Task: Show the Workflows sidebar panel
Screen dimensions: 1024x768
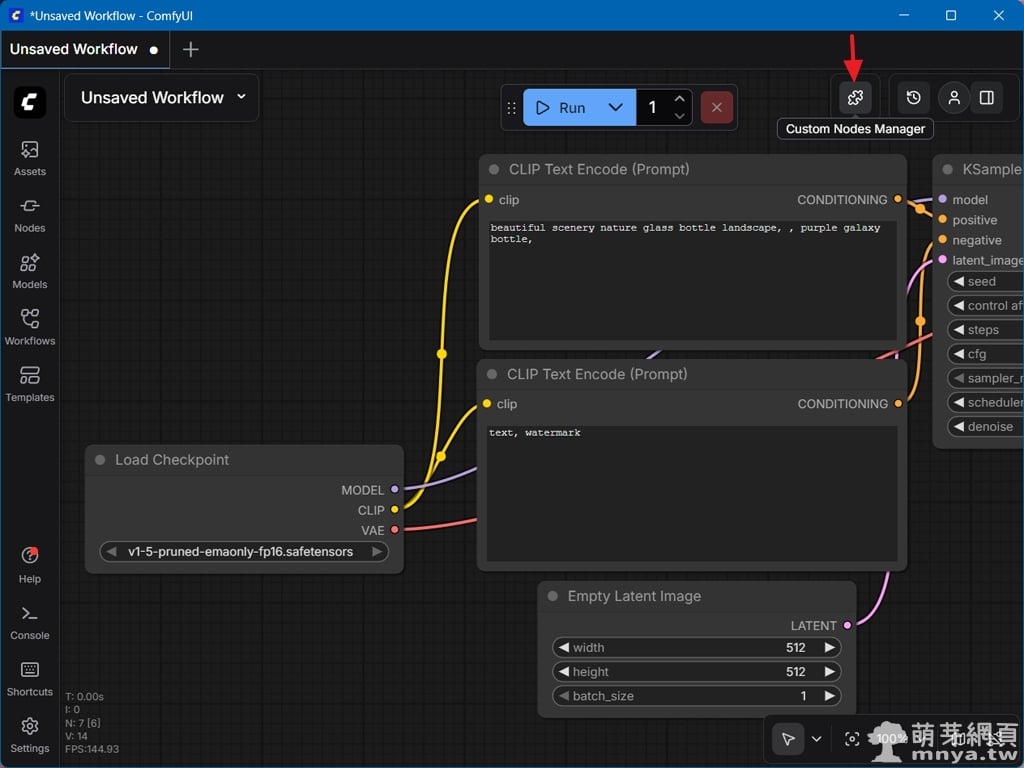Action: [30, 327]
